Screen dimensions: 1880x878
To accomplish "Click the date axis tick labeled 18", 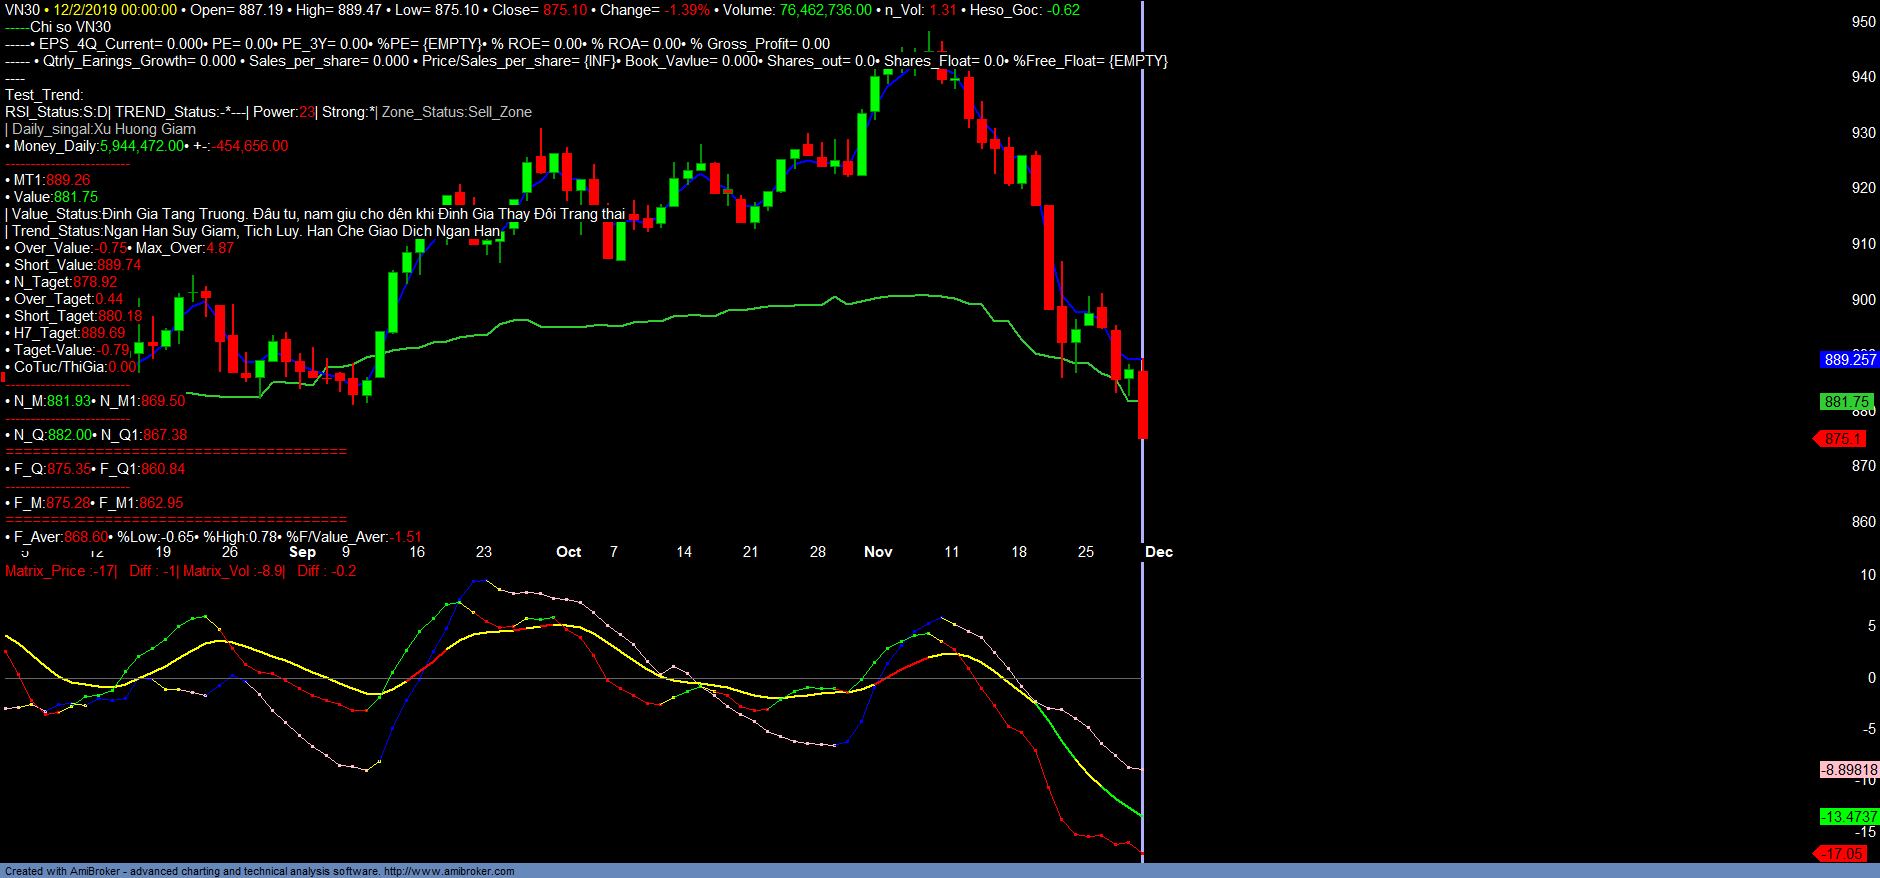I will 1018,552.
